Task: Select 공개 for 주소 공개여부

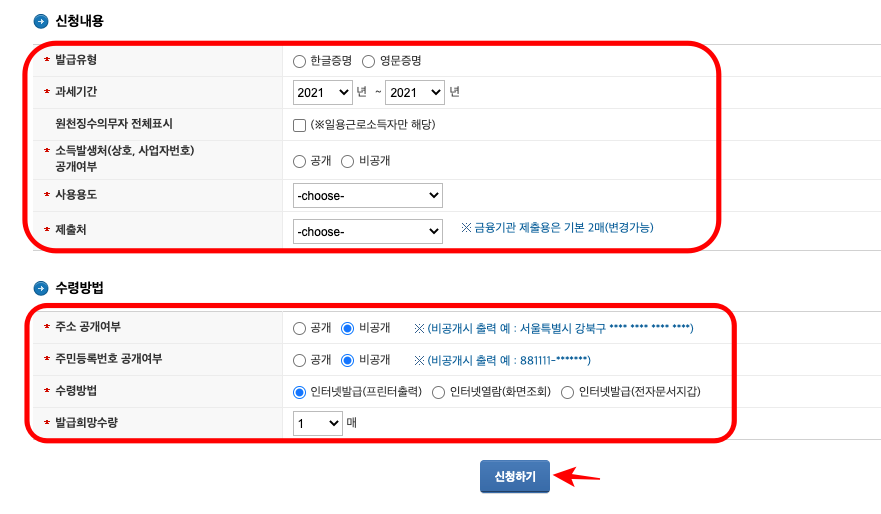Action: (x=299, y=329)
